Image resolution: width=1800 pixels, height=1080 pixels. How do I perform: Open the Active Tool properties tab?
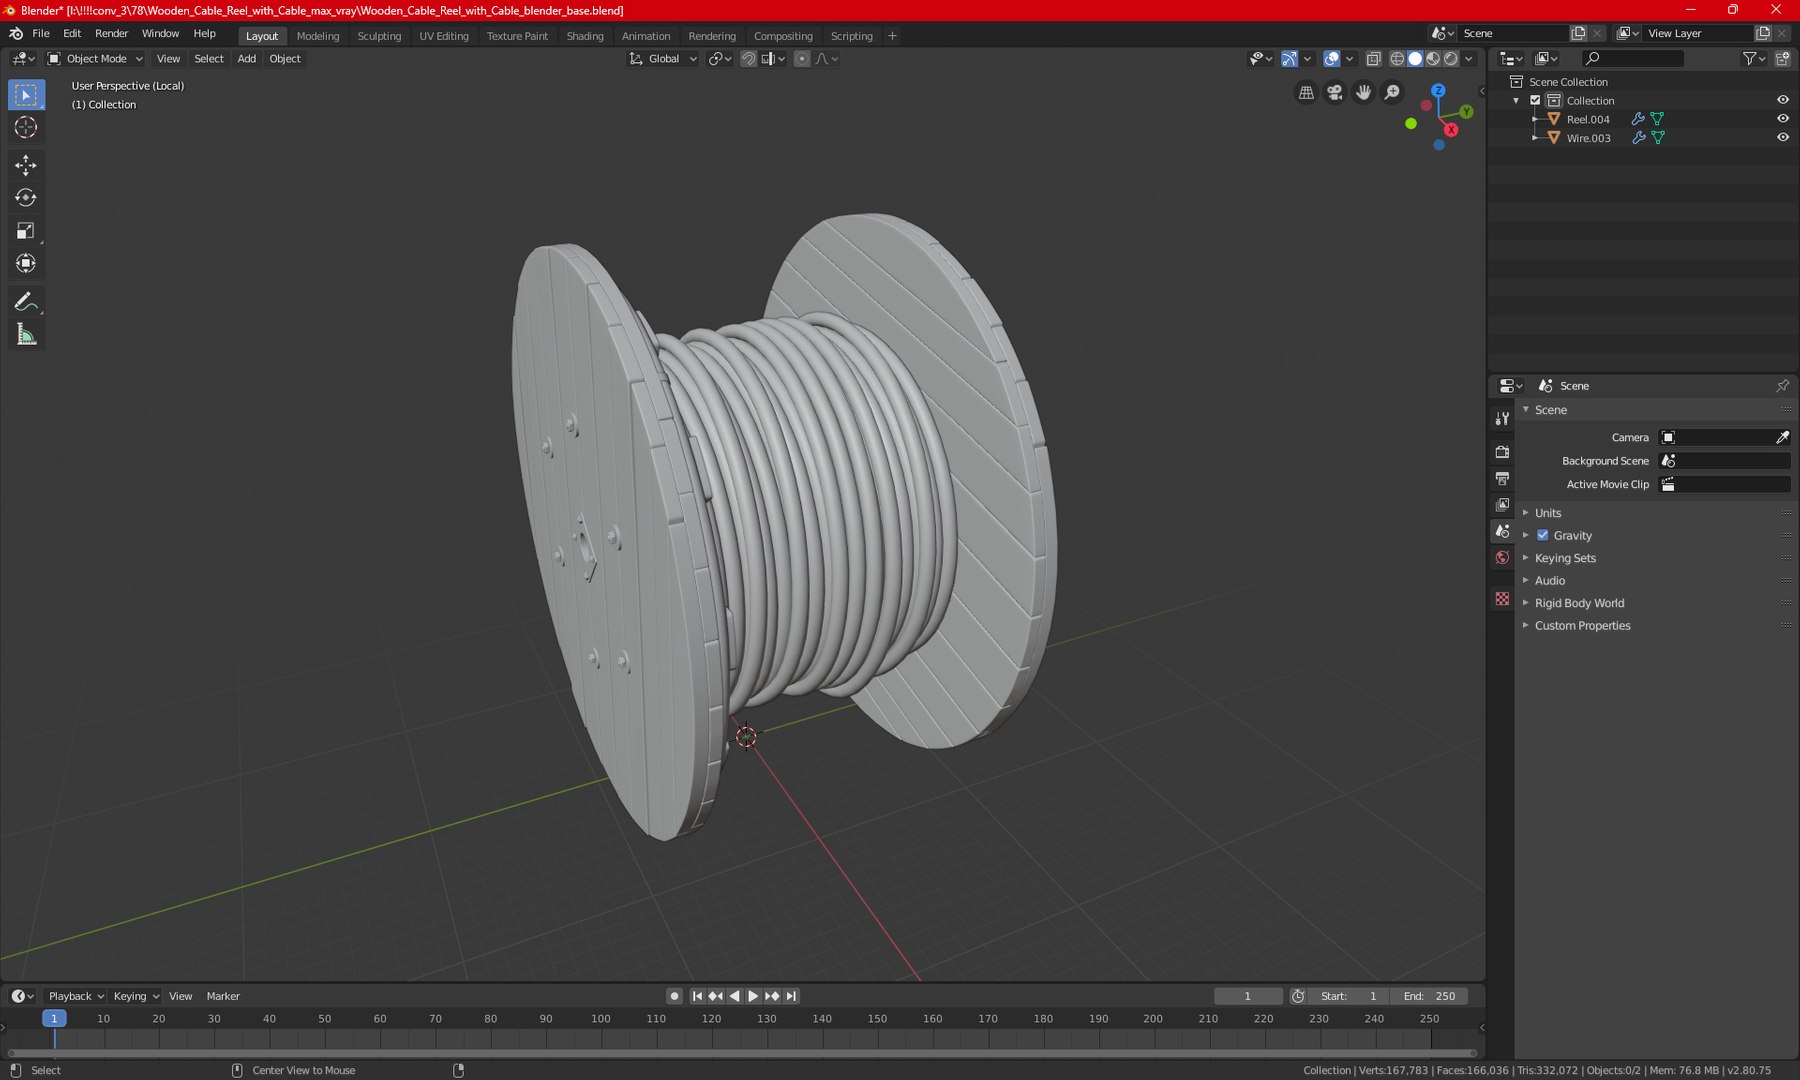tap(1502, 419)
